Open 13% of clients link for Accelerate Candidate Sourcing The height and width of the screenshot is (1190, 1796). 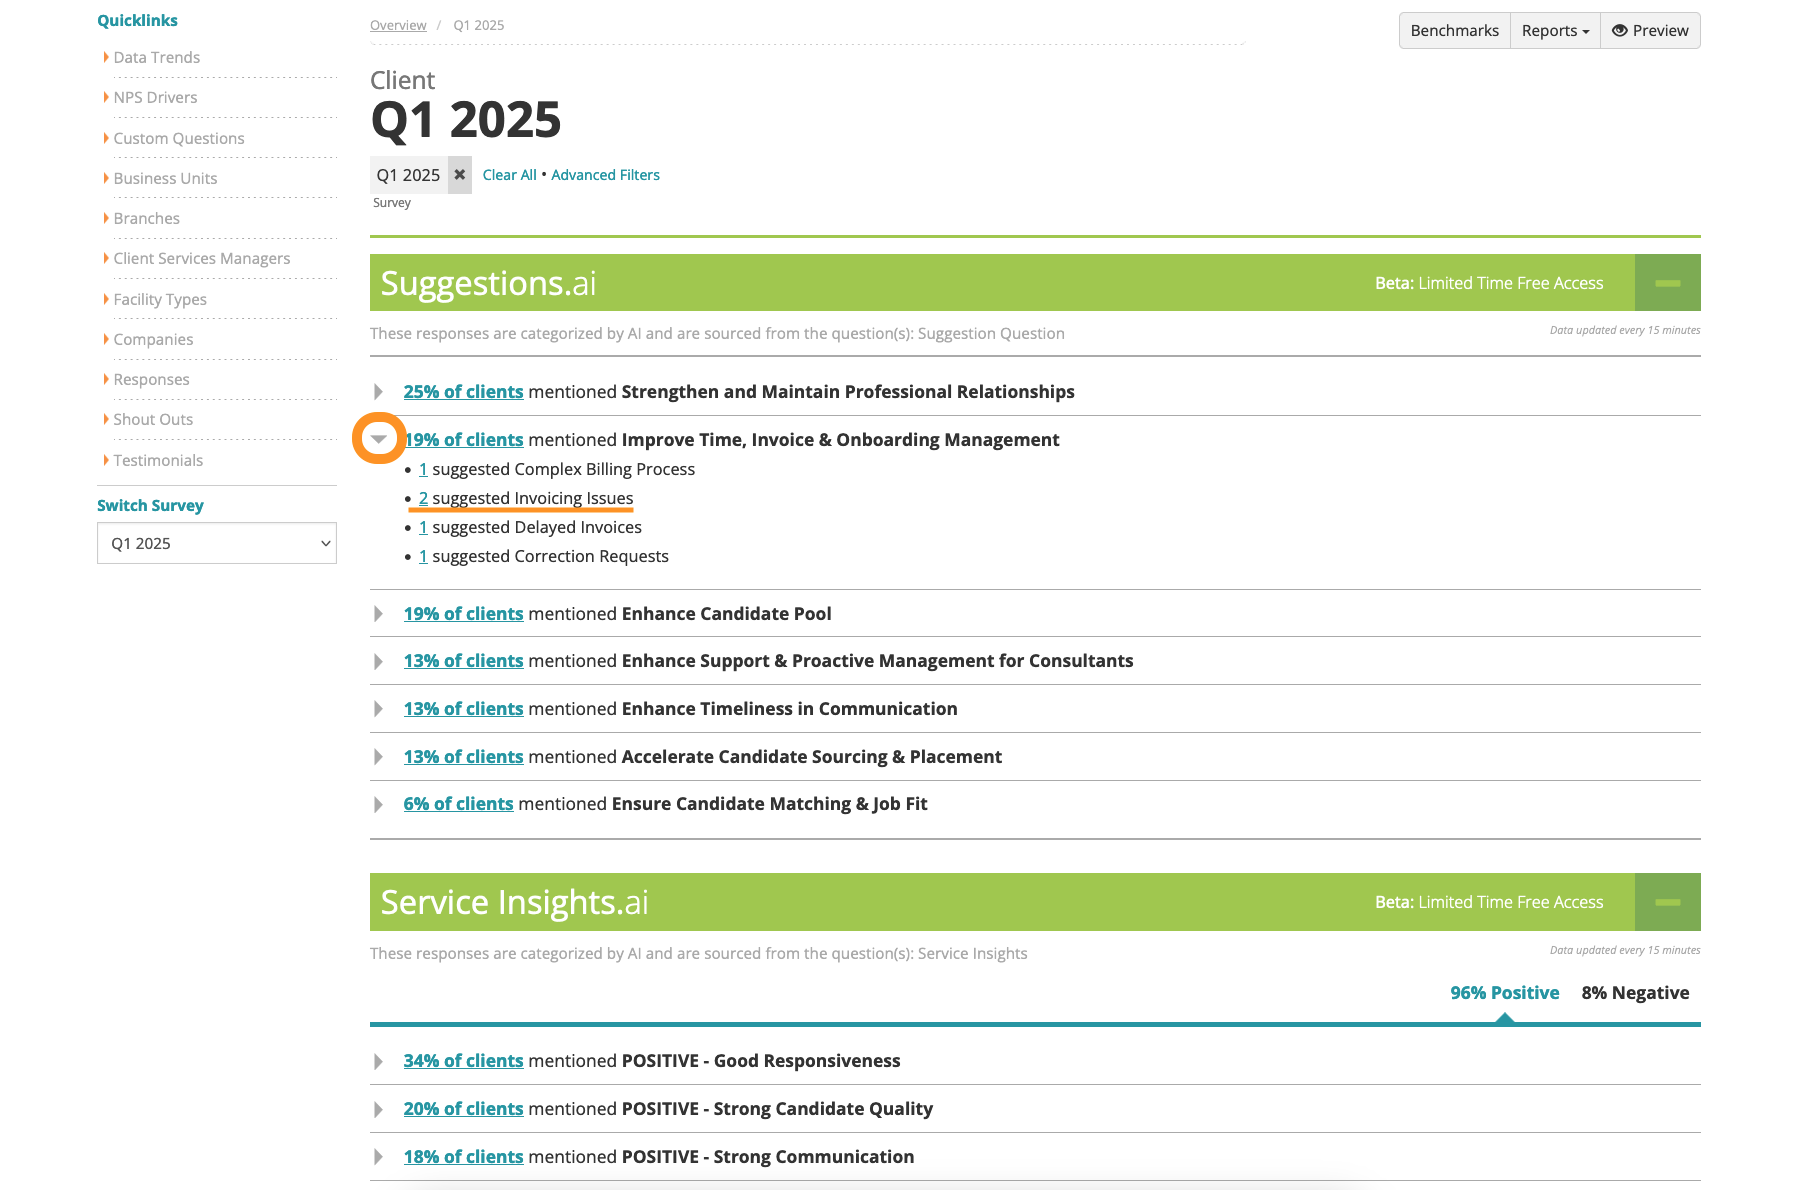[463, 757]
